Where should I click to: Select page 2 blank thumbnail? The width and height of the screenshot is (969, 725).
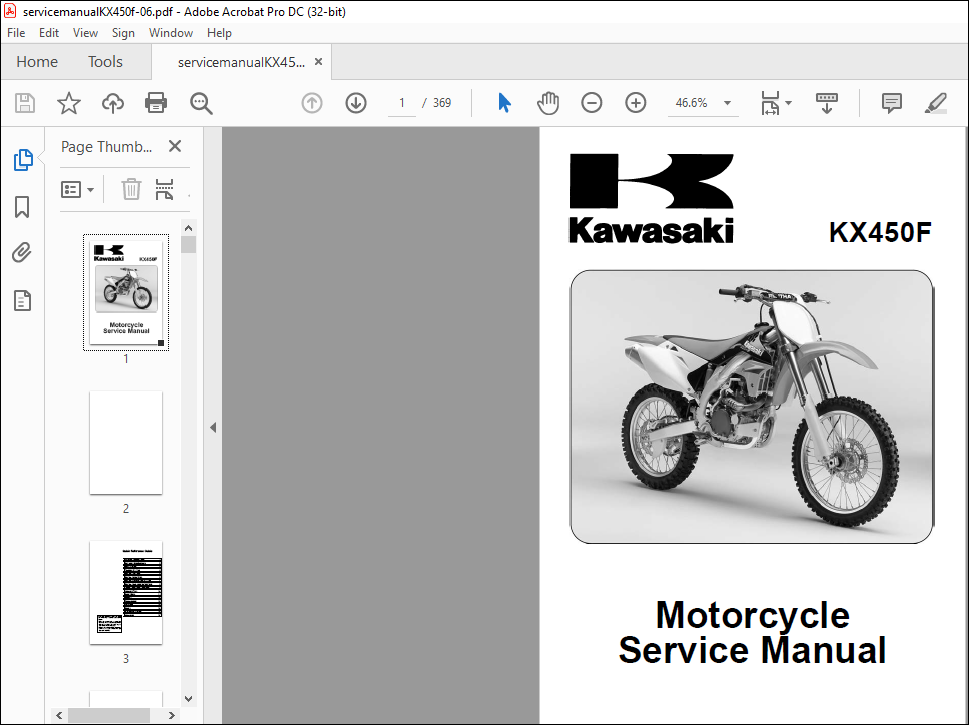[x=126, y=443]
